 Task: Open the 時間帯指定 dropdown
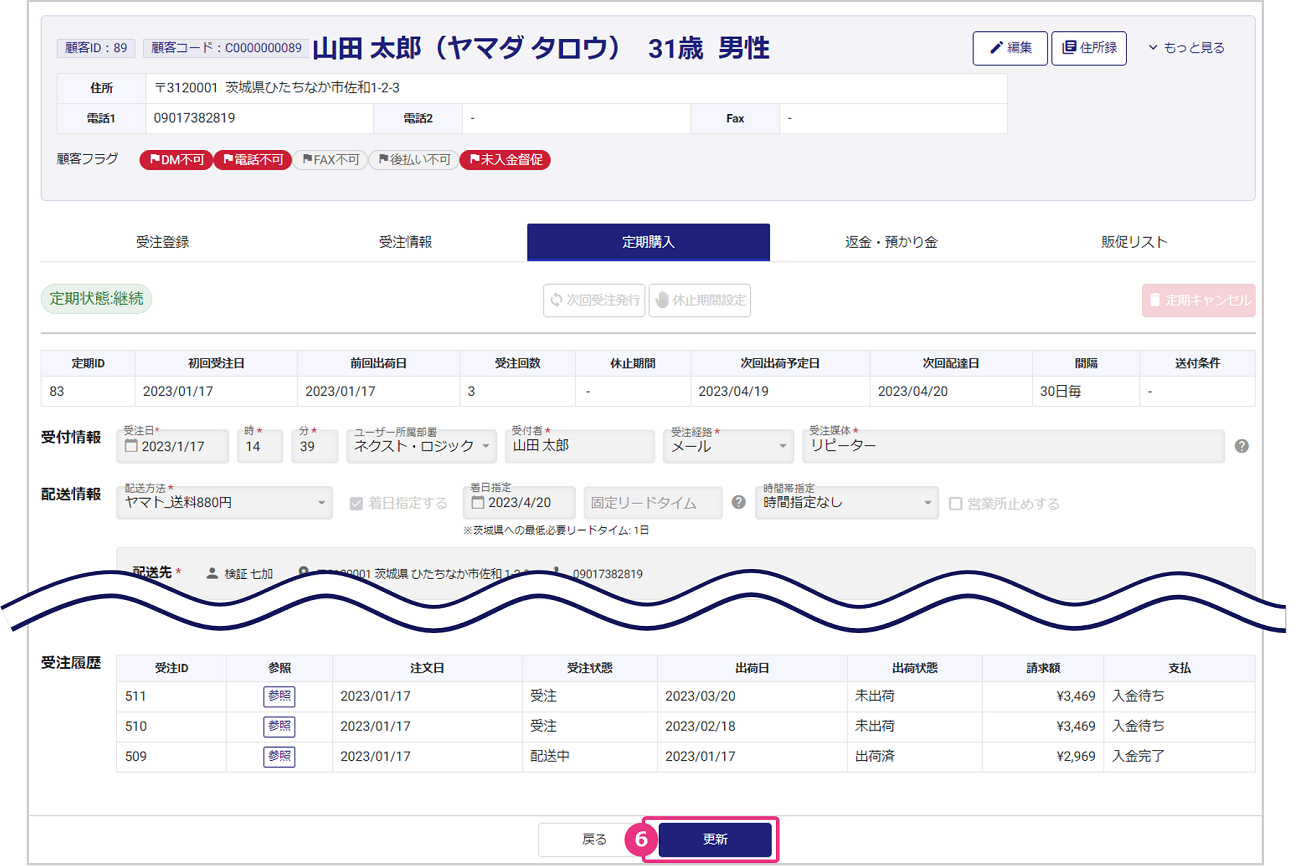(x=846, y=503)
